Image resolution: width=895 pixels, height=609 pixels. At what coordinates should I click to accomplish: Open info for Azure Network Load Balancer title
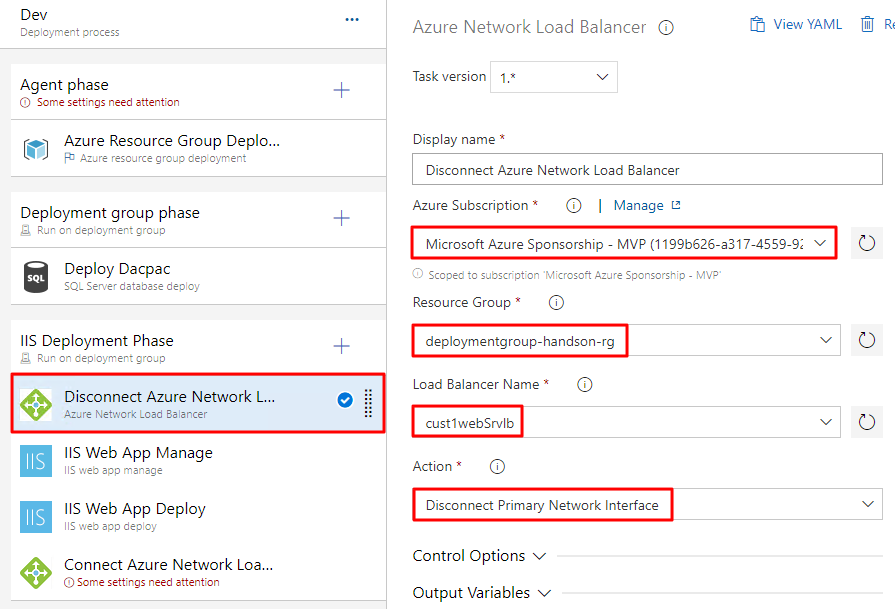tap(666, 27)
